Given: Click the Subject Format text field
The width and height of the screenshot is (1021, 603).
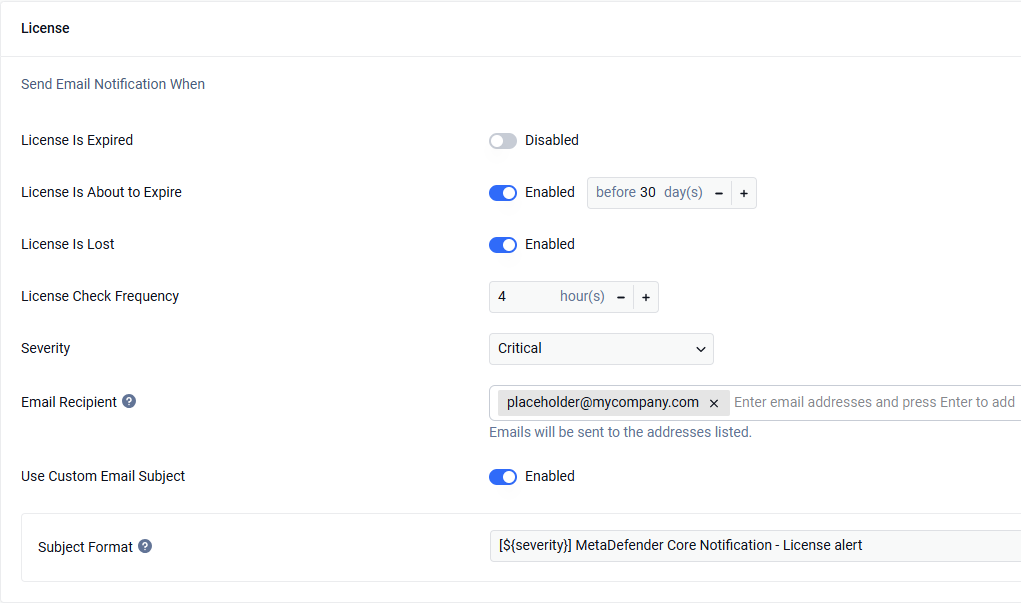Looking at the screenshot, I should pyautogui.click(x=755, y=546).
